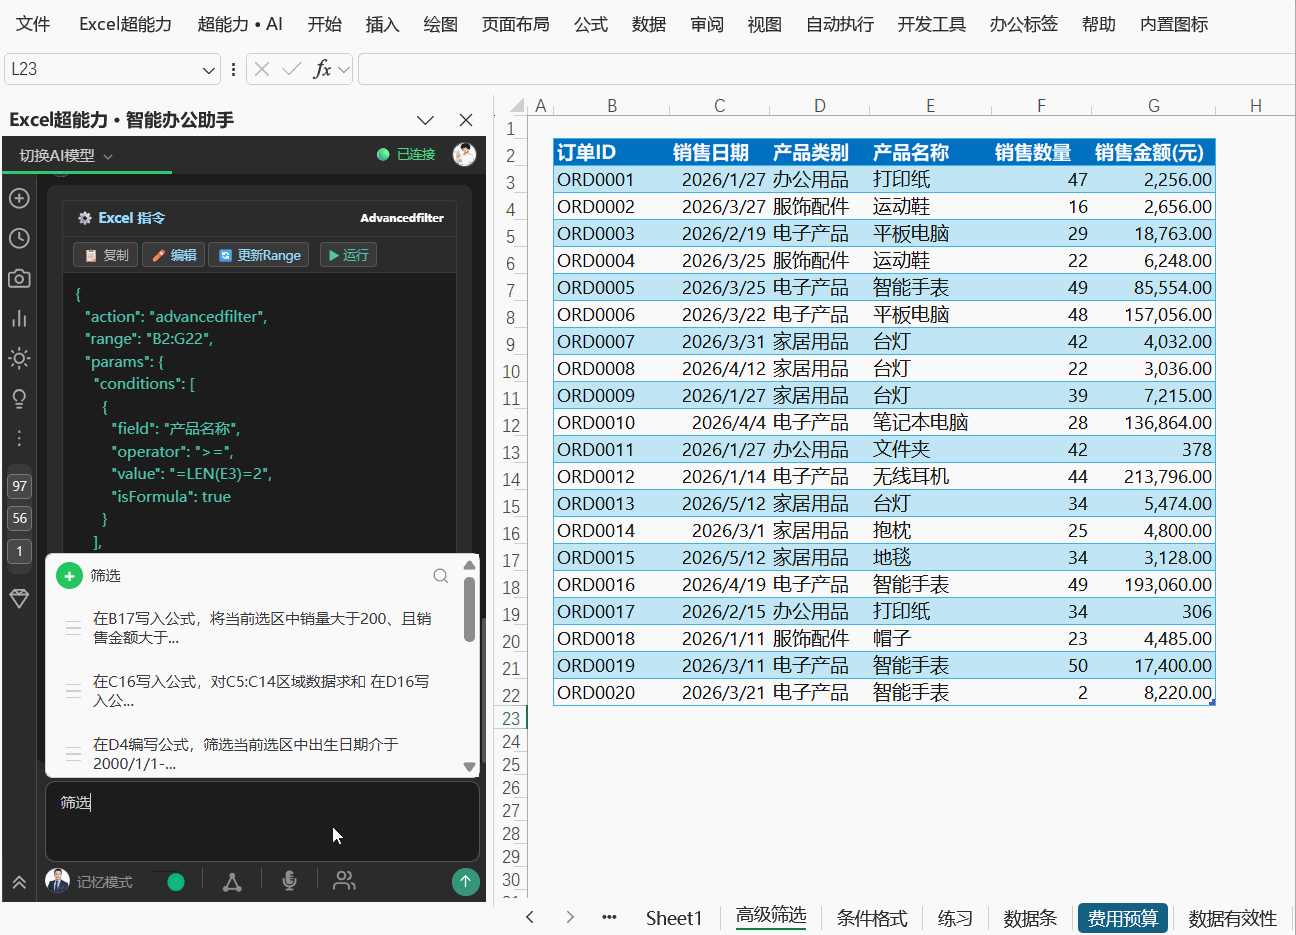Click the gear icon beside Excel 指令
The width and height of the screenshot is (1296, 935).
coord(85,218)
